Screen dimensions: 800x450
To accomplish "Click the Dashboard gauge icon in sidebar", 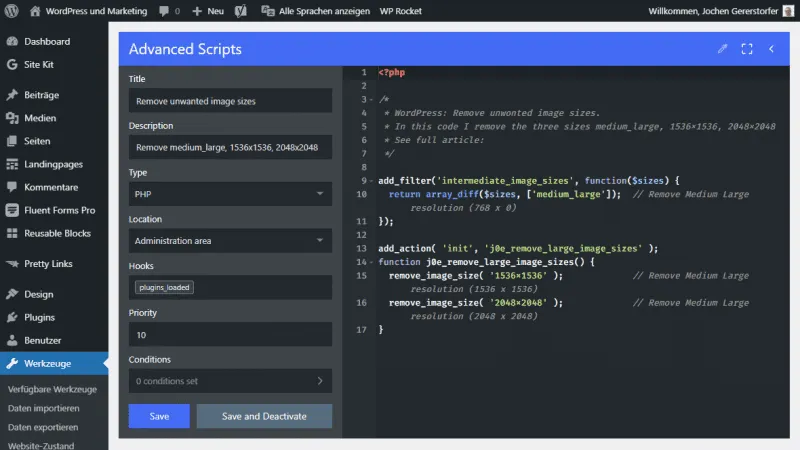I will pos(12,41).
